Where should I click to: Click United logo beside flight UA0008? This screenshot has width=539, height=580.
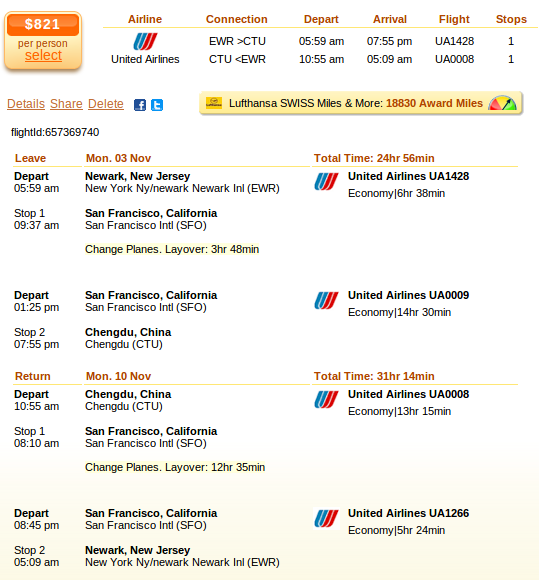click(x=326, y=399)
